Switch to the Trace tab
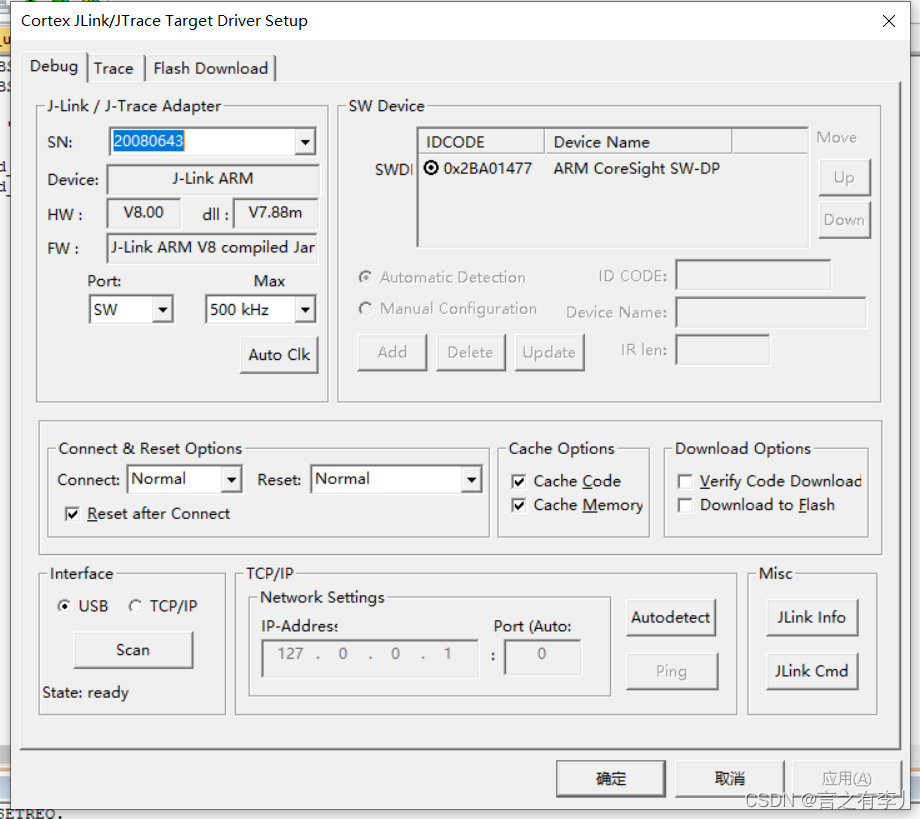The image size is (920, 819). click(x=114, y=69)
